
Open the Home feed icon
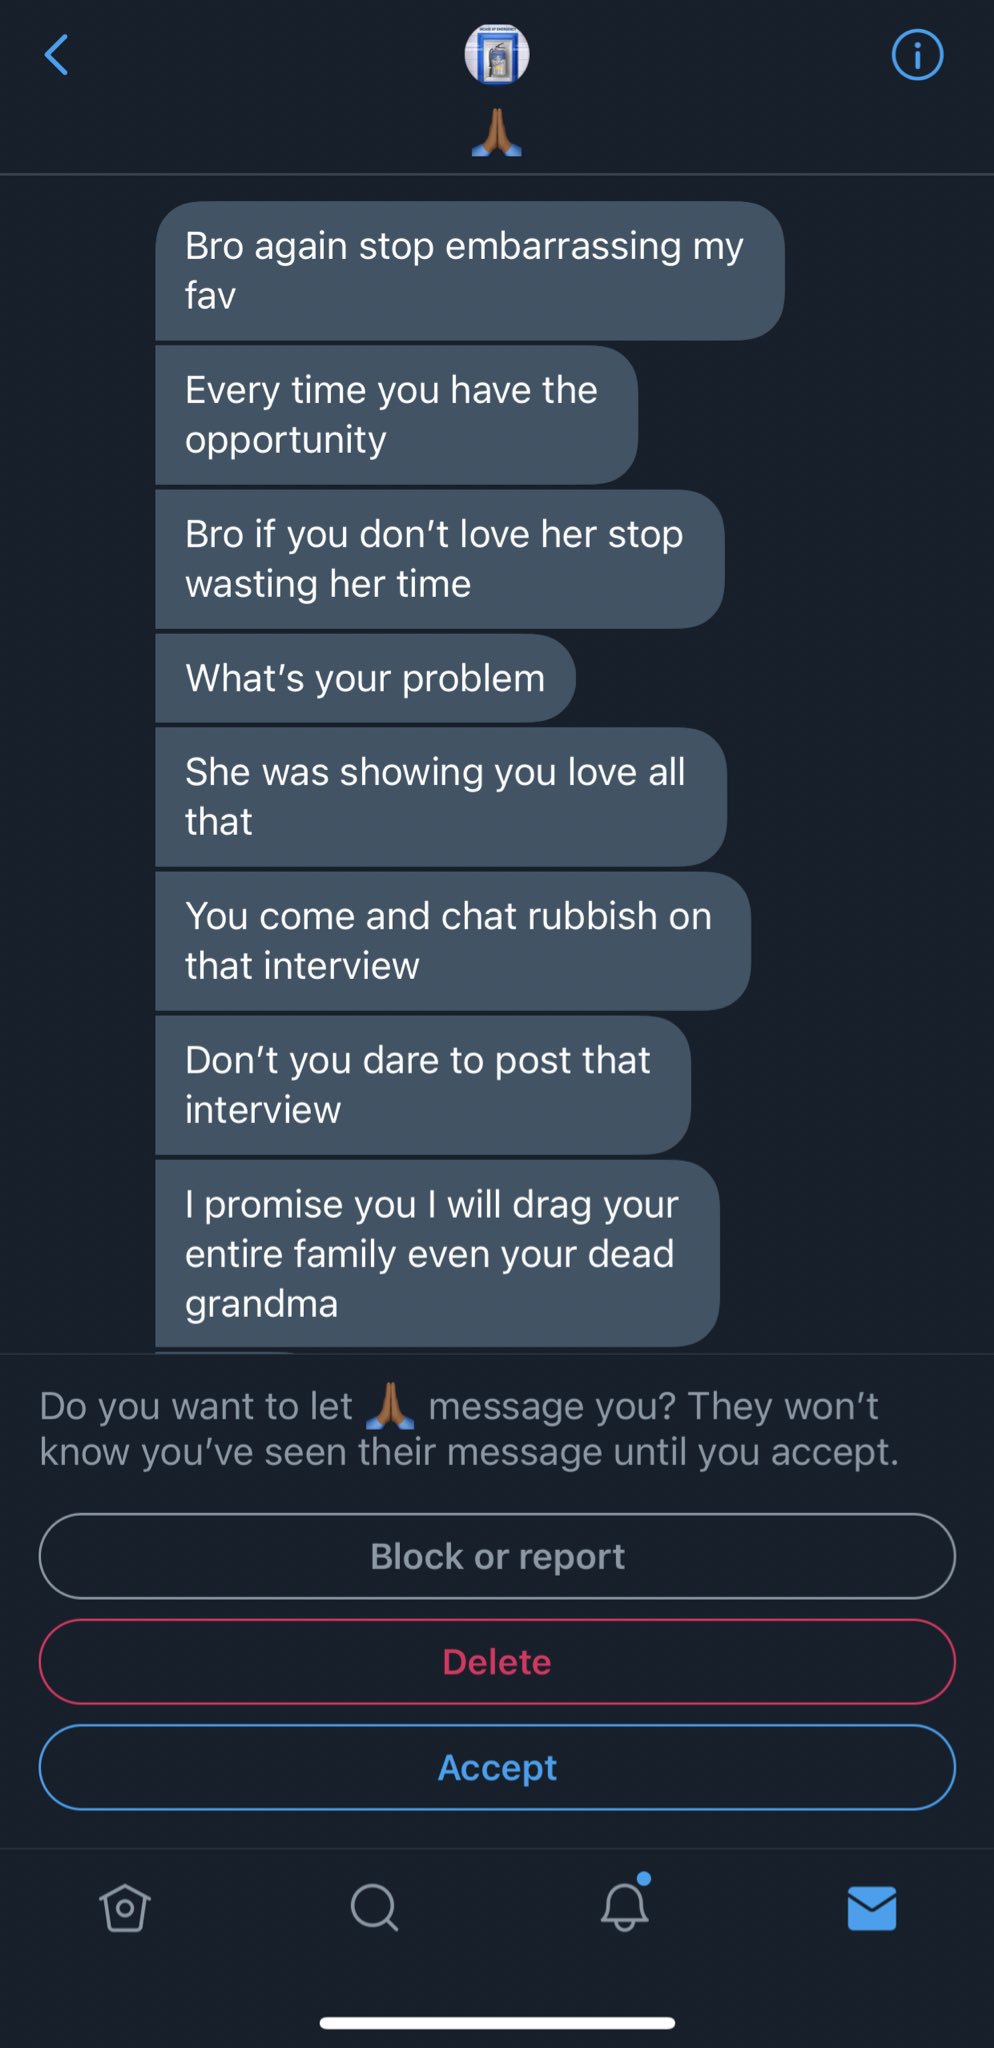coord(124,1906)
